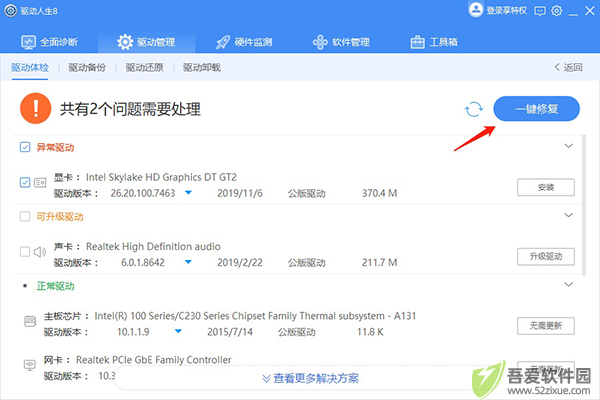Check the Realtek High Definition audio checkbox
Image resolution: width=600 pixels, height=400 pixels.
[x=25, y=251]
